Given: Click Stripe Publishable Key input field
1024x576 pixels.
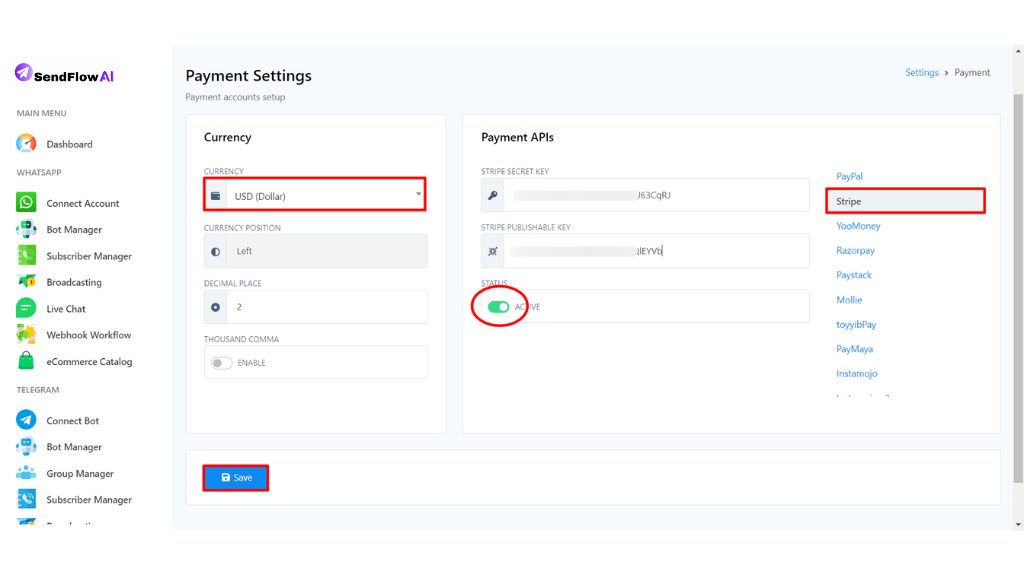Looking at the screenshot, I should pos(656,251).
